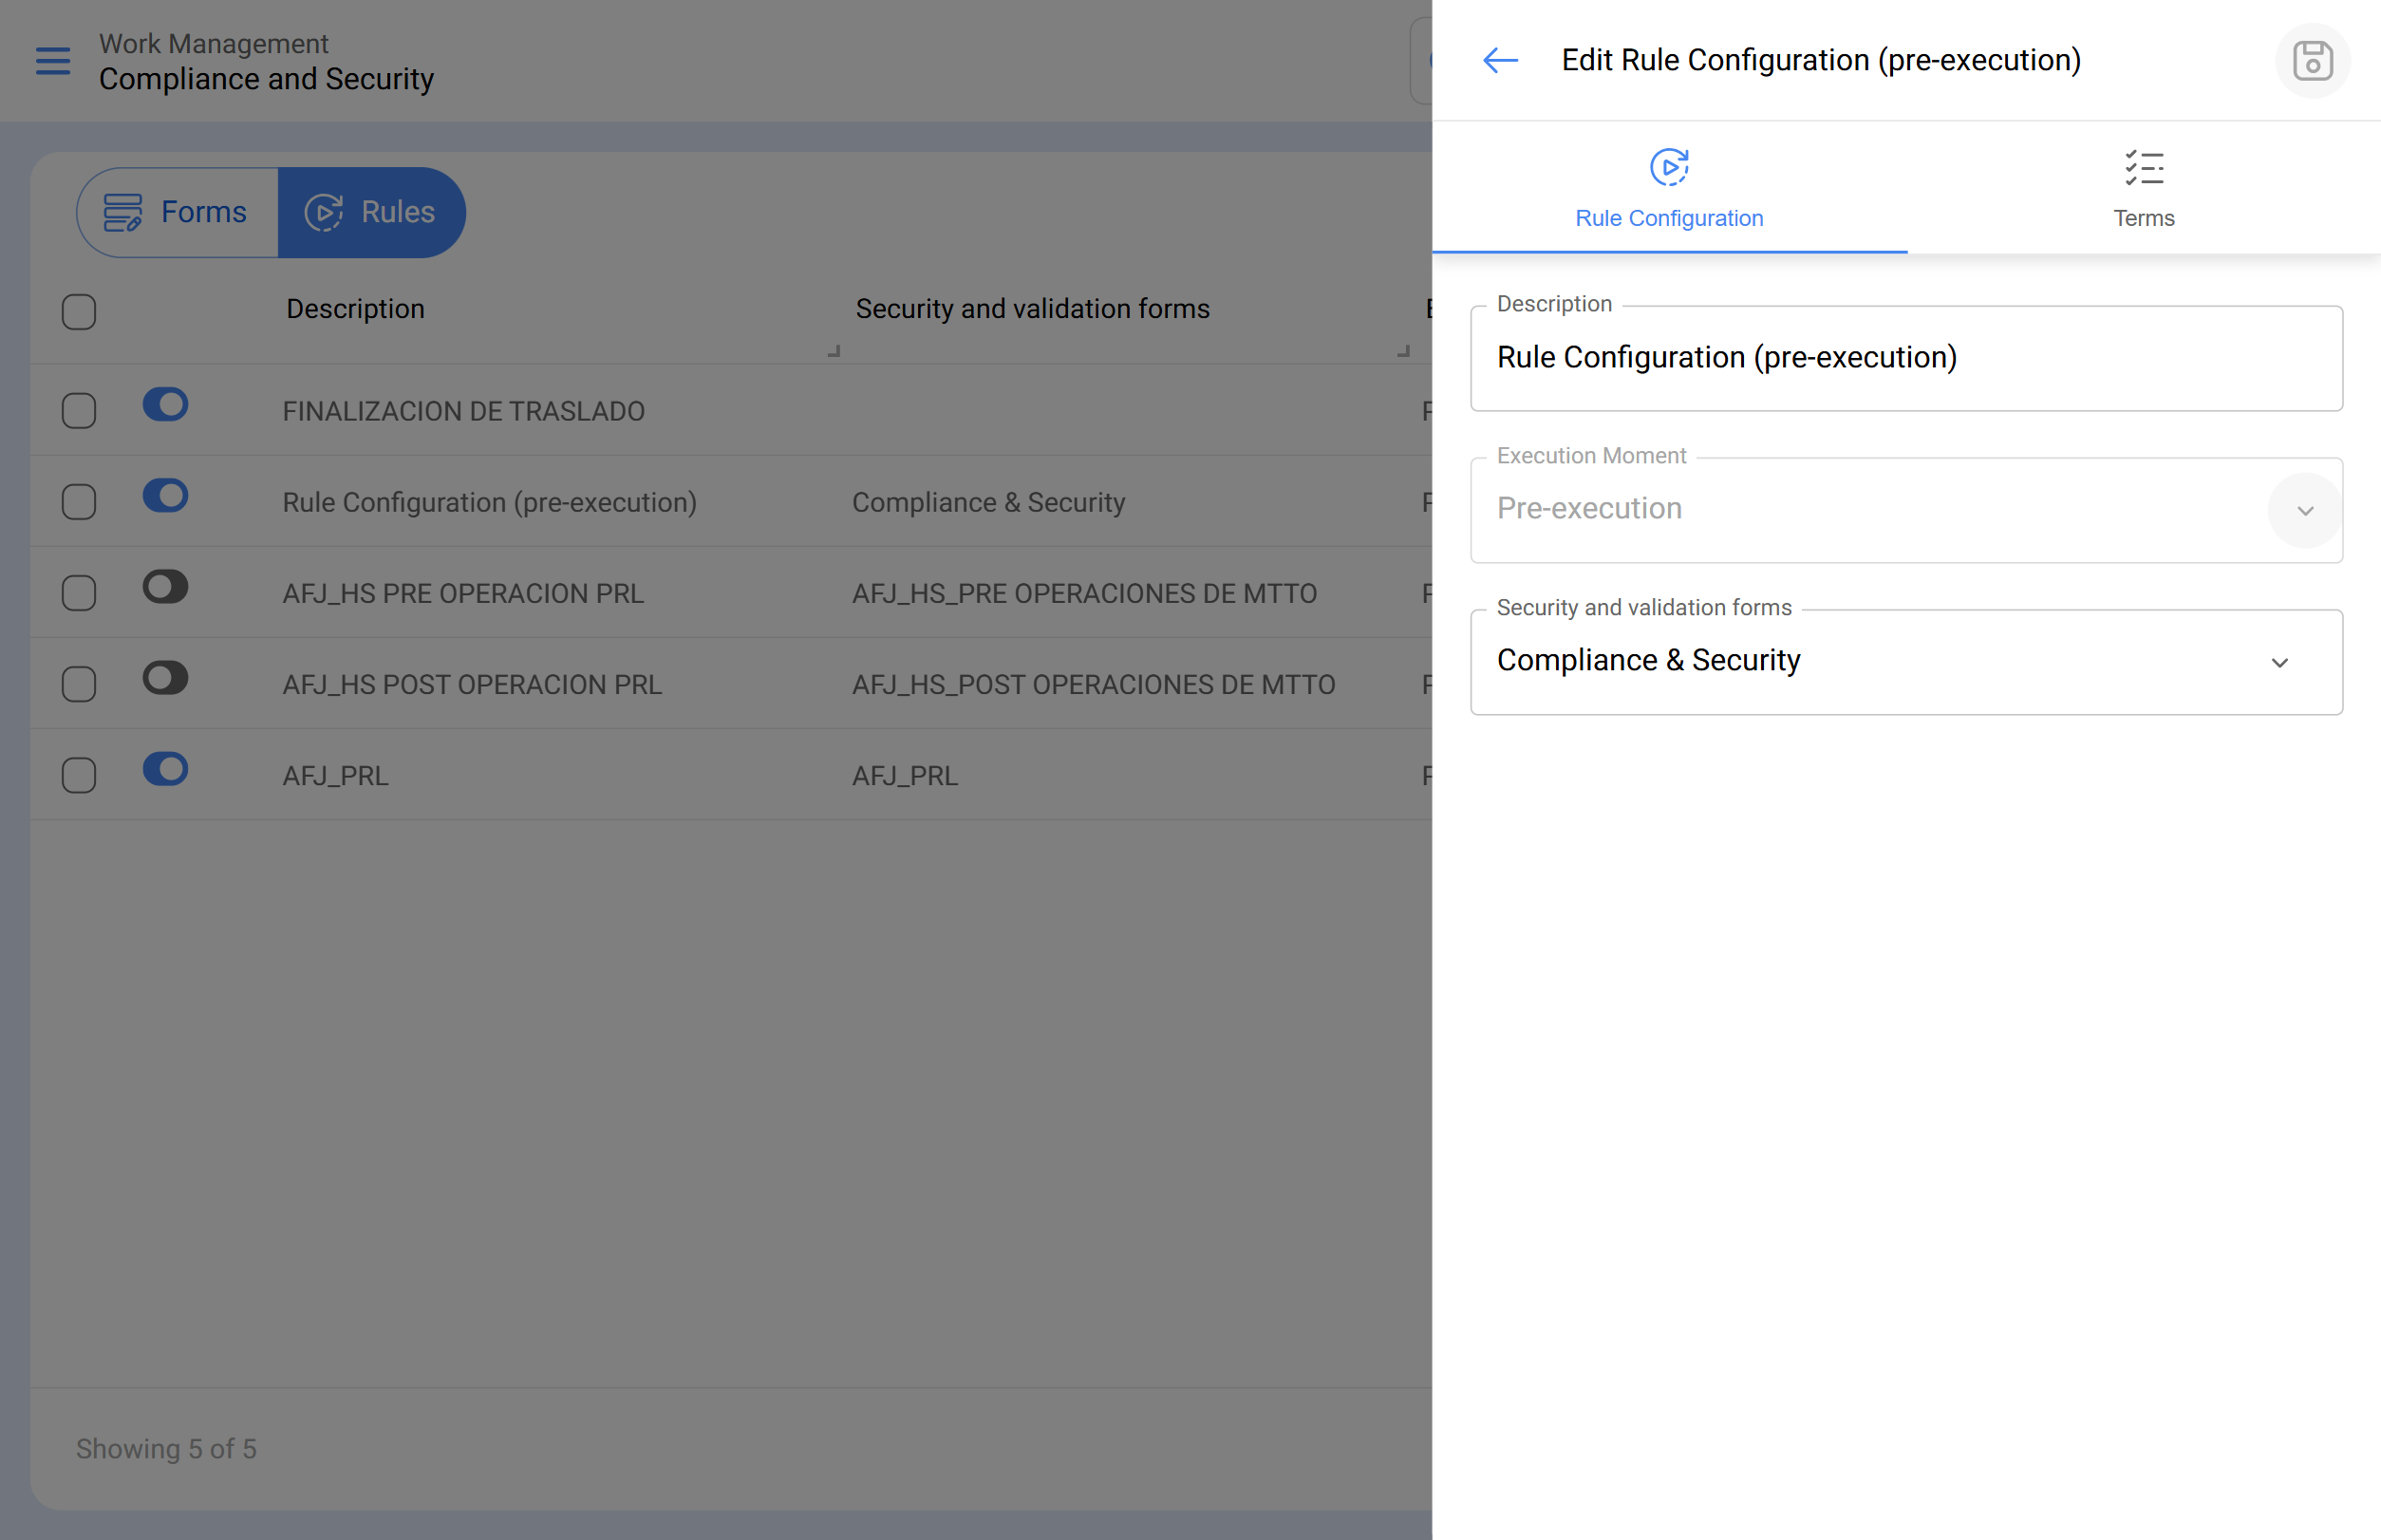Enable the AFJ_HS PRE OPERACION PRL rule

click(165, 587)
